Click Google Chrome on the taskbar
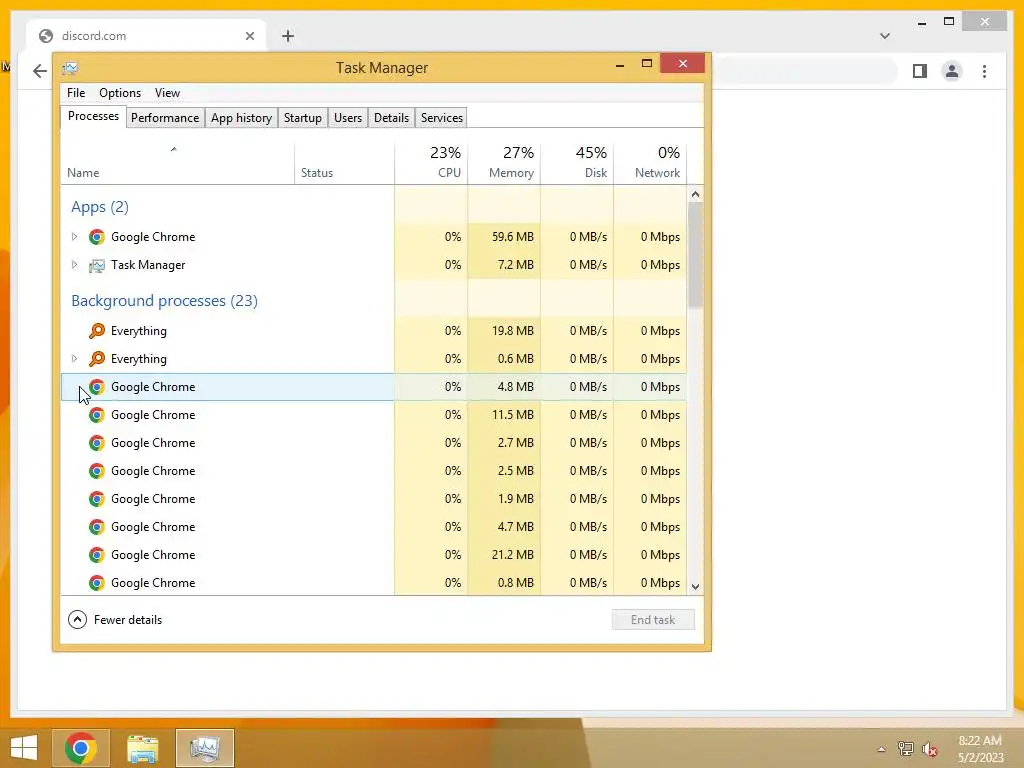 click(x=81, y=748)
